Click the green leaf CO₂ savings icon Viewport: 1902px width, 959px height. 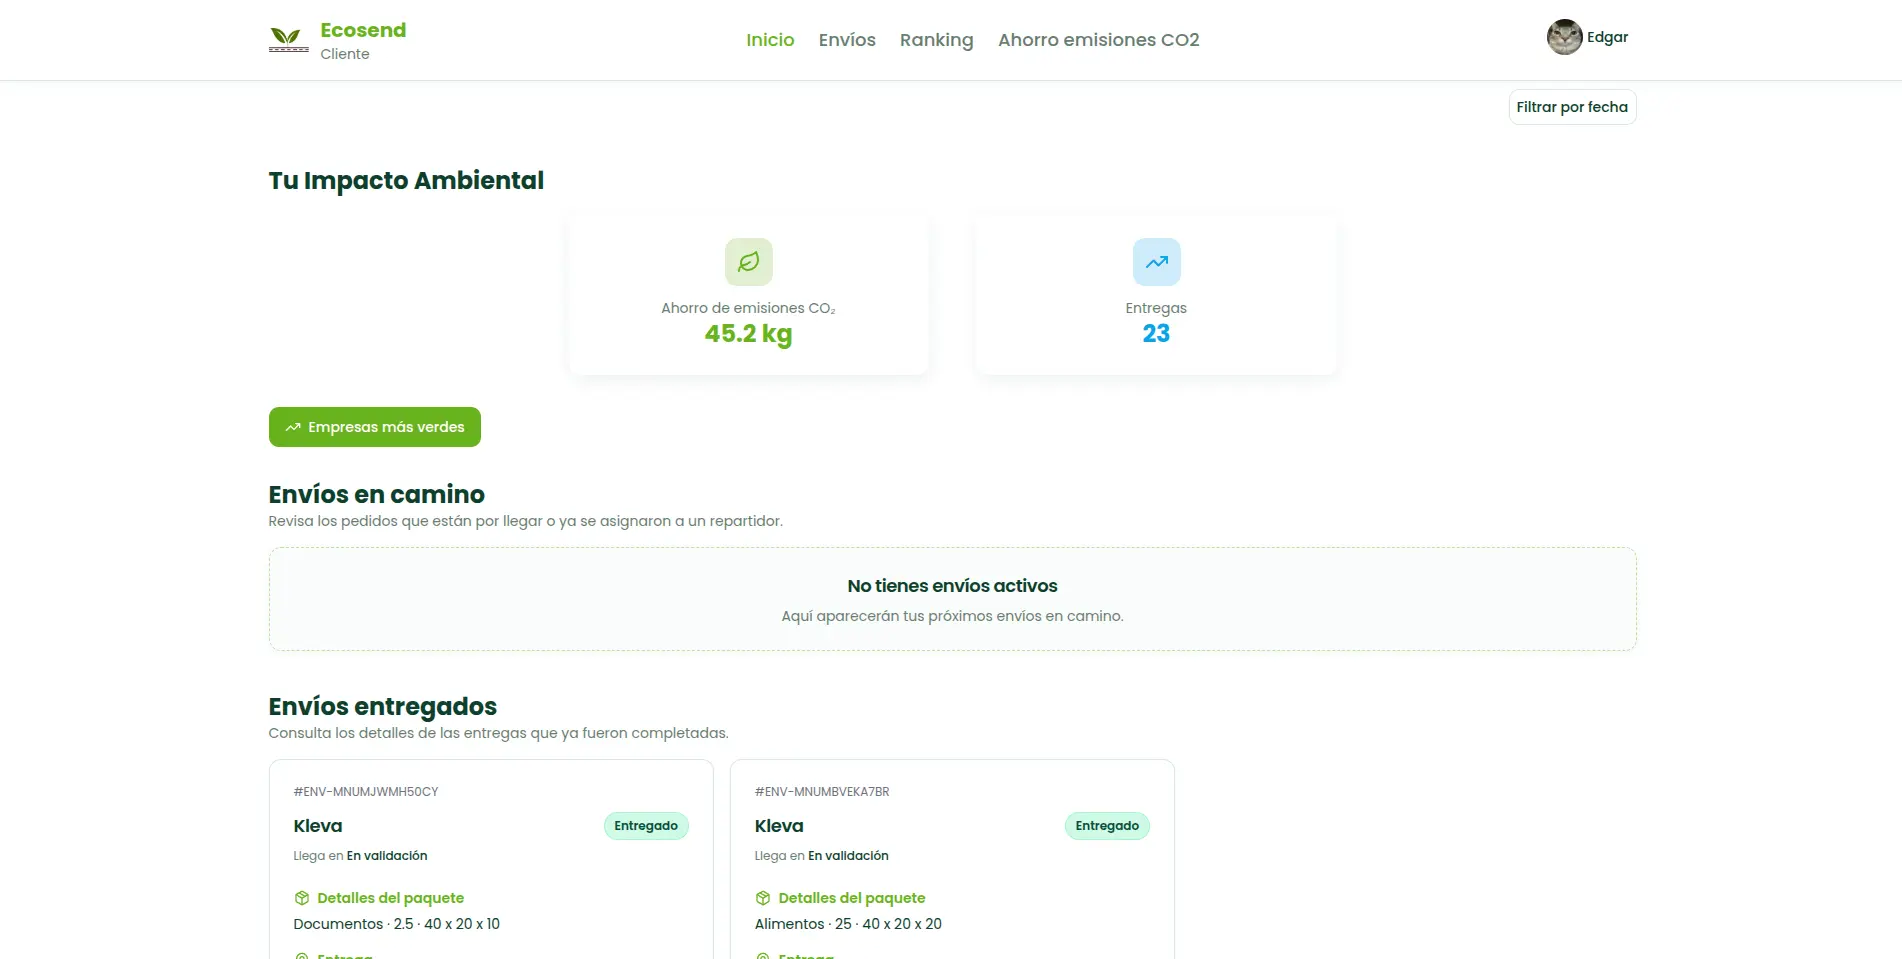pyautogui.click(x=748, y=262)
